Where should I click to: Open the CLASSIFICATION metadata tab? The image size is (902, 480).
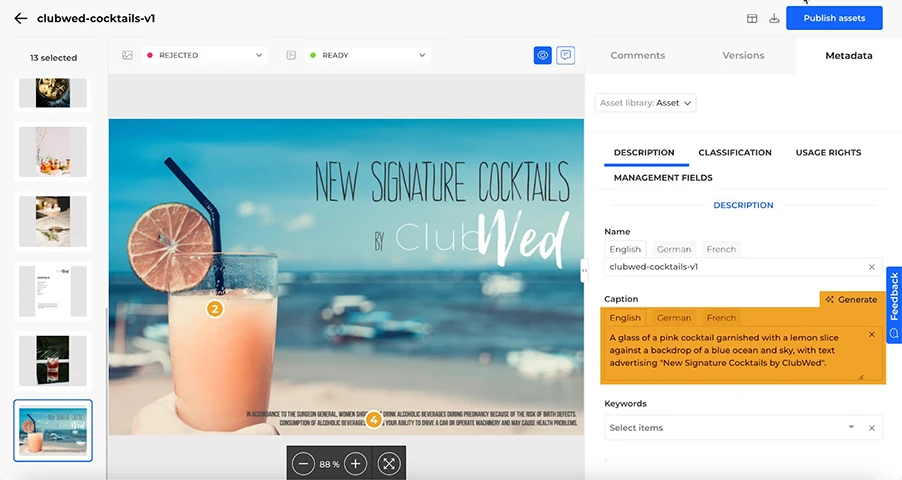coord(735,153)
